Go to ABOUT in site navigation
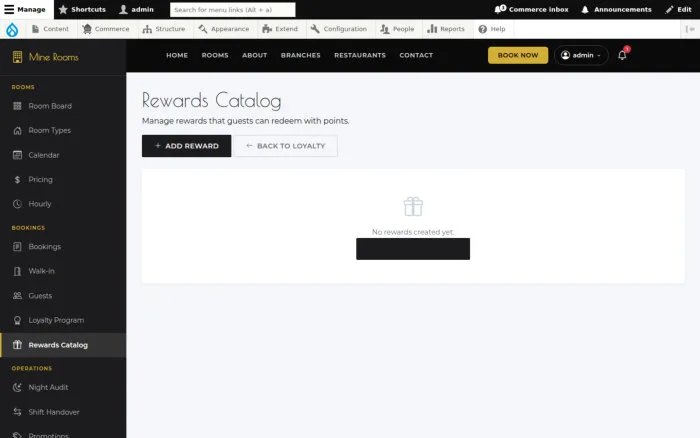 254,55
